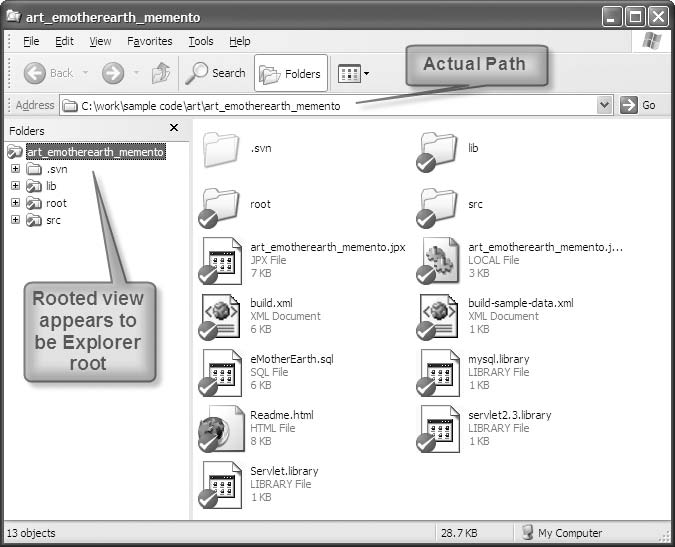Image resolution: width=675 pixels, height=547 pixels.
Task: Select the Readme.html file icon
Action: point(221,428)
